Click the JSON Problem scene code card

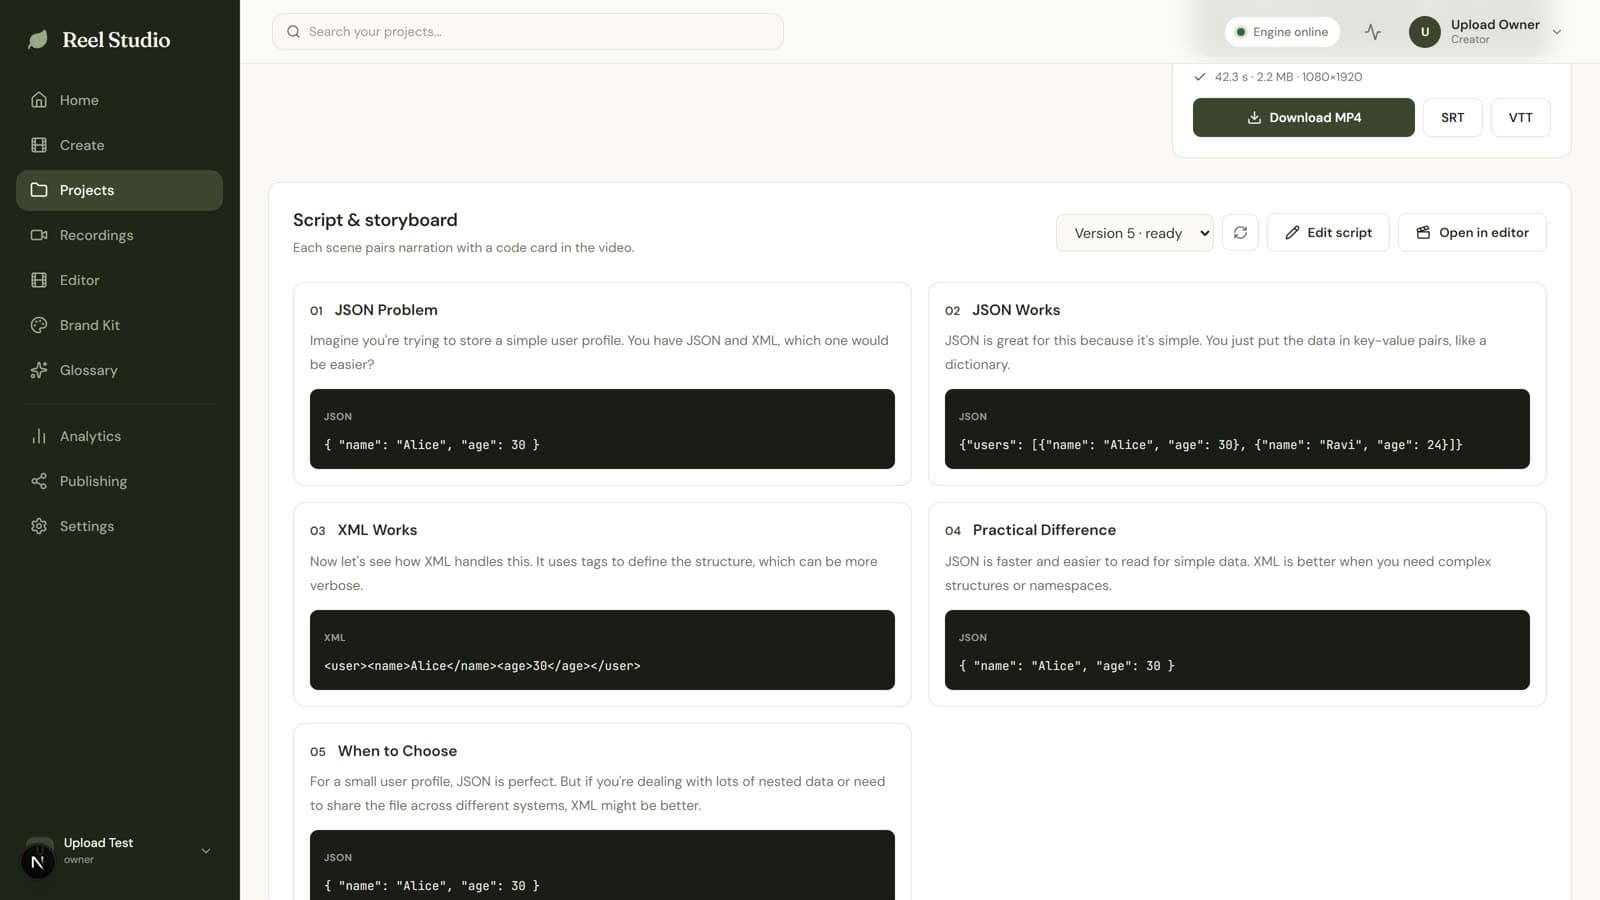click(602, 429)
